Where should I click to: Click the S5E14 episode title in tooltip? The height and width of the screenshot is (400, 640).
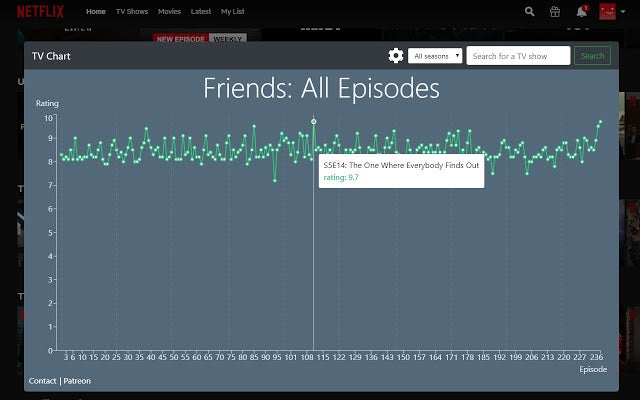click(x=401, y=165)
